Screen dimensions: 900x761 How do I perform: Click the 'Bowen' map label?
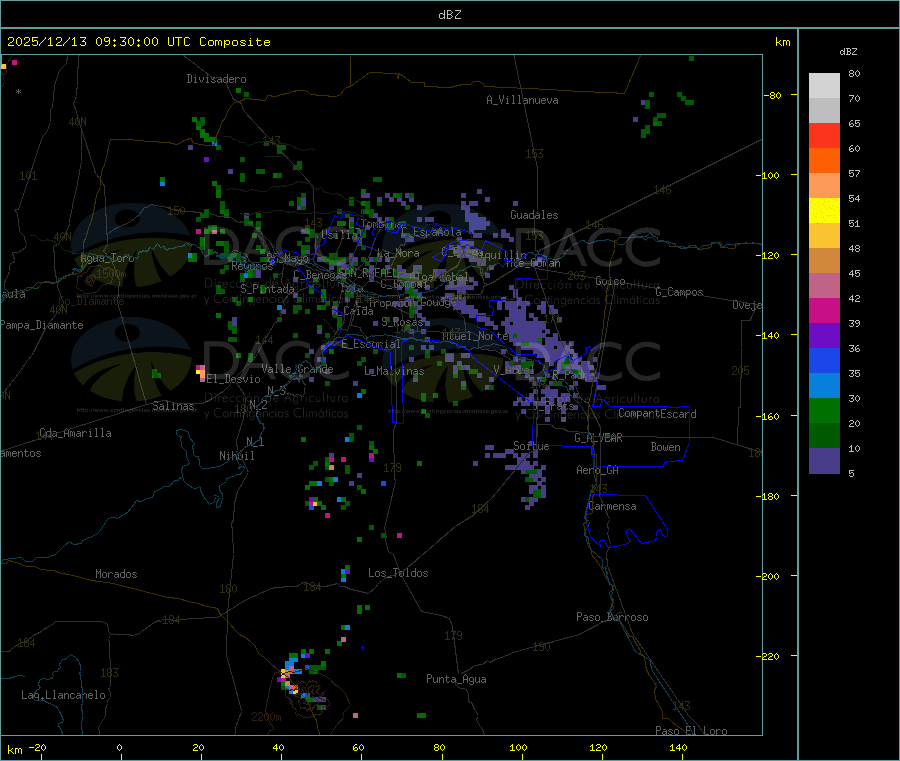tap(665, 447)
